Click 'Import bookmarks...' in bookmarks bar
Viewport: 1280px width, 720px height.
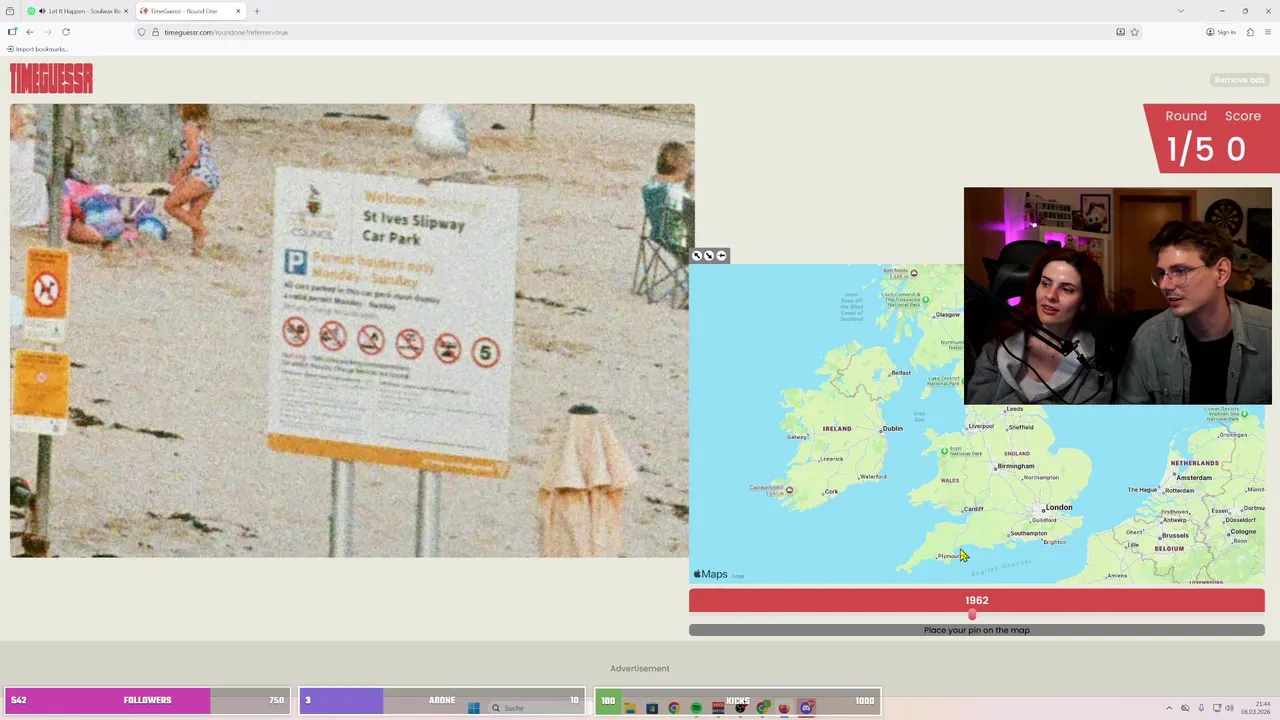[38, 49]
